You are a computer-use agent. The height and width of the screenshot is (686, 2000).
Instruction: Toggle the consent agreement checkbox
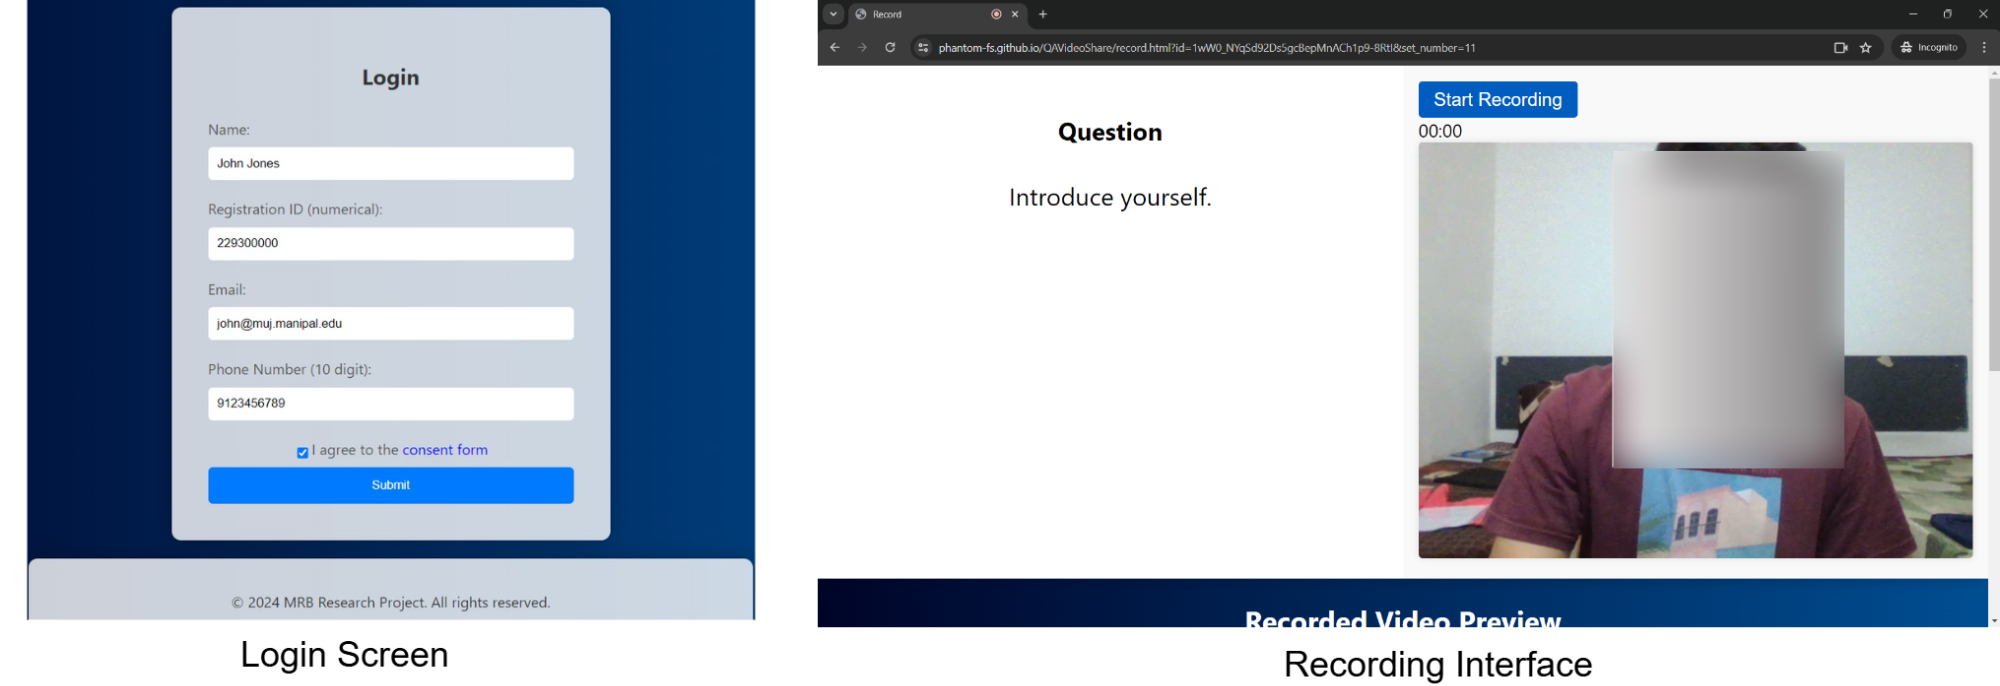[302, 453]
